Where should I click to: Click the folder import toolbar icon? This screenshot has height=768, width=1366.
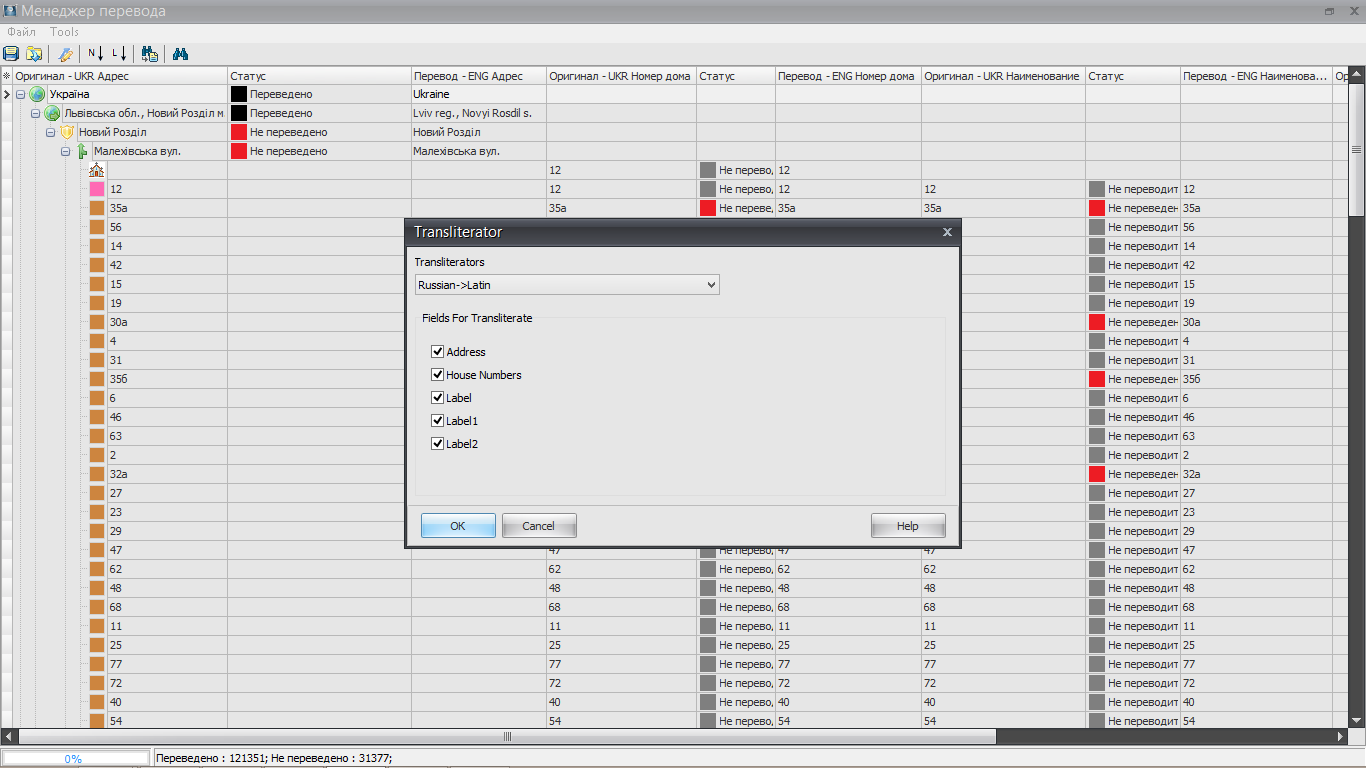click(34, 53)
